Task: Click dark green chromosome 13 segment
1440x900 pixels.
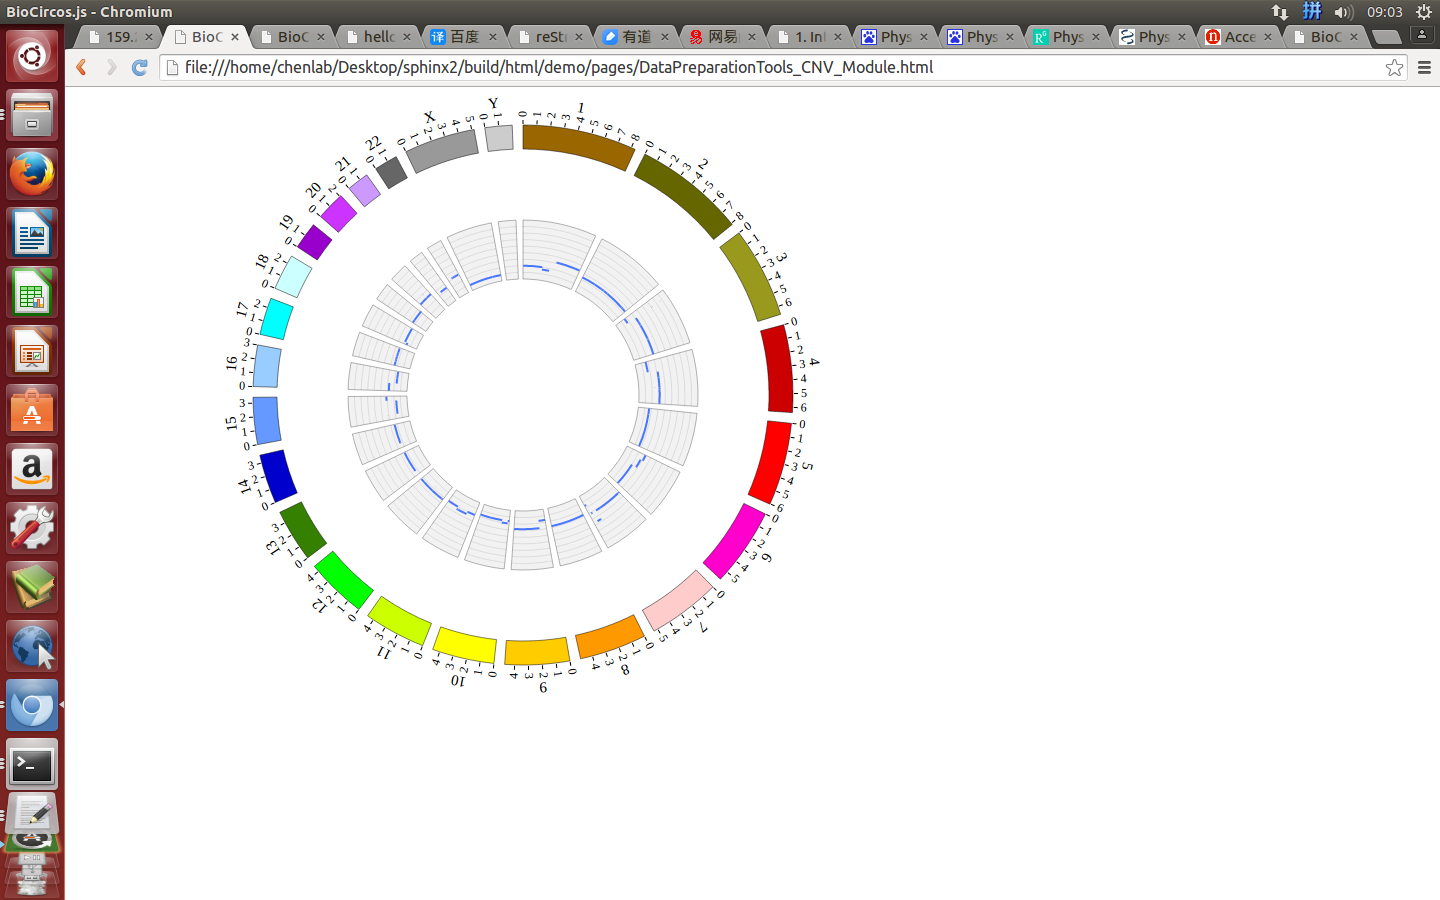Action: pos(303,529)
